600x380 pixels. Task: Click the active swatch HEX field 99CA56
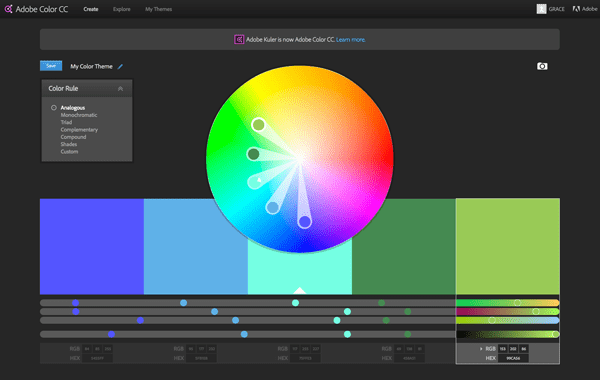coord(513,358)
